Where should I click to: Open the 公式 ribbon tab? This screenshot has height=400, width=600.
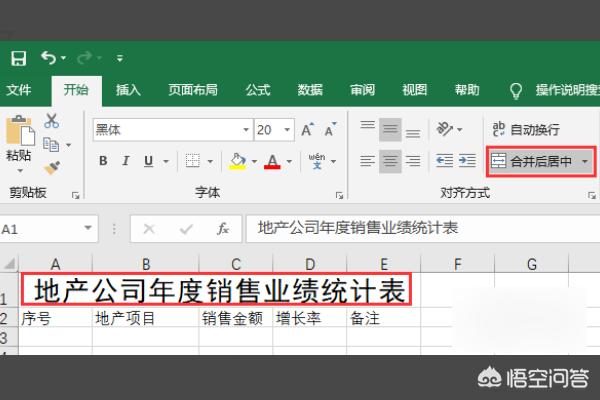(257, 90)
